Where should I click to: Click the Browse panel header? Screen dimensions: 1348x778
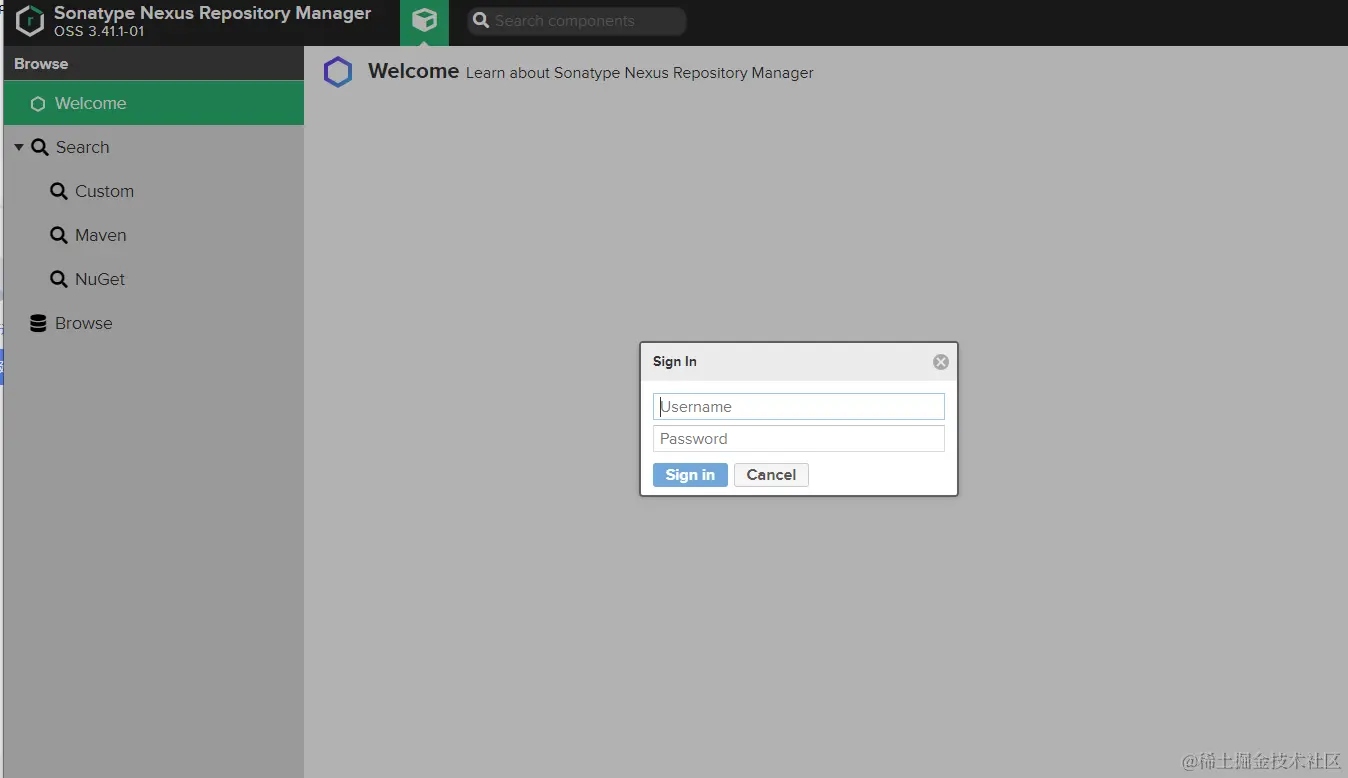pos(154,63)
